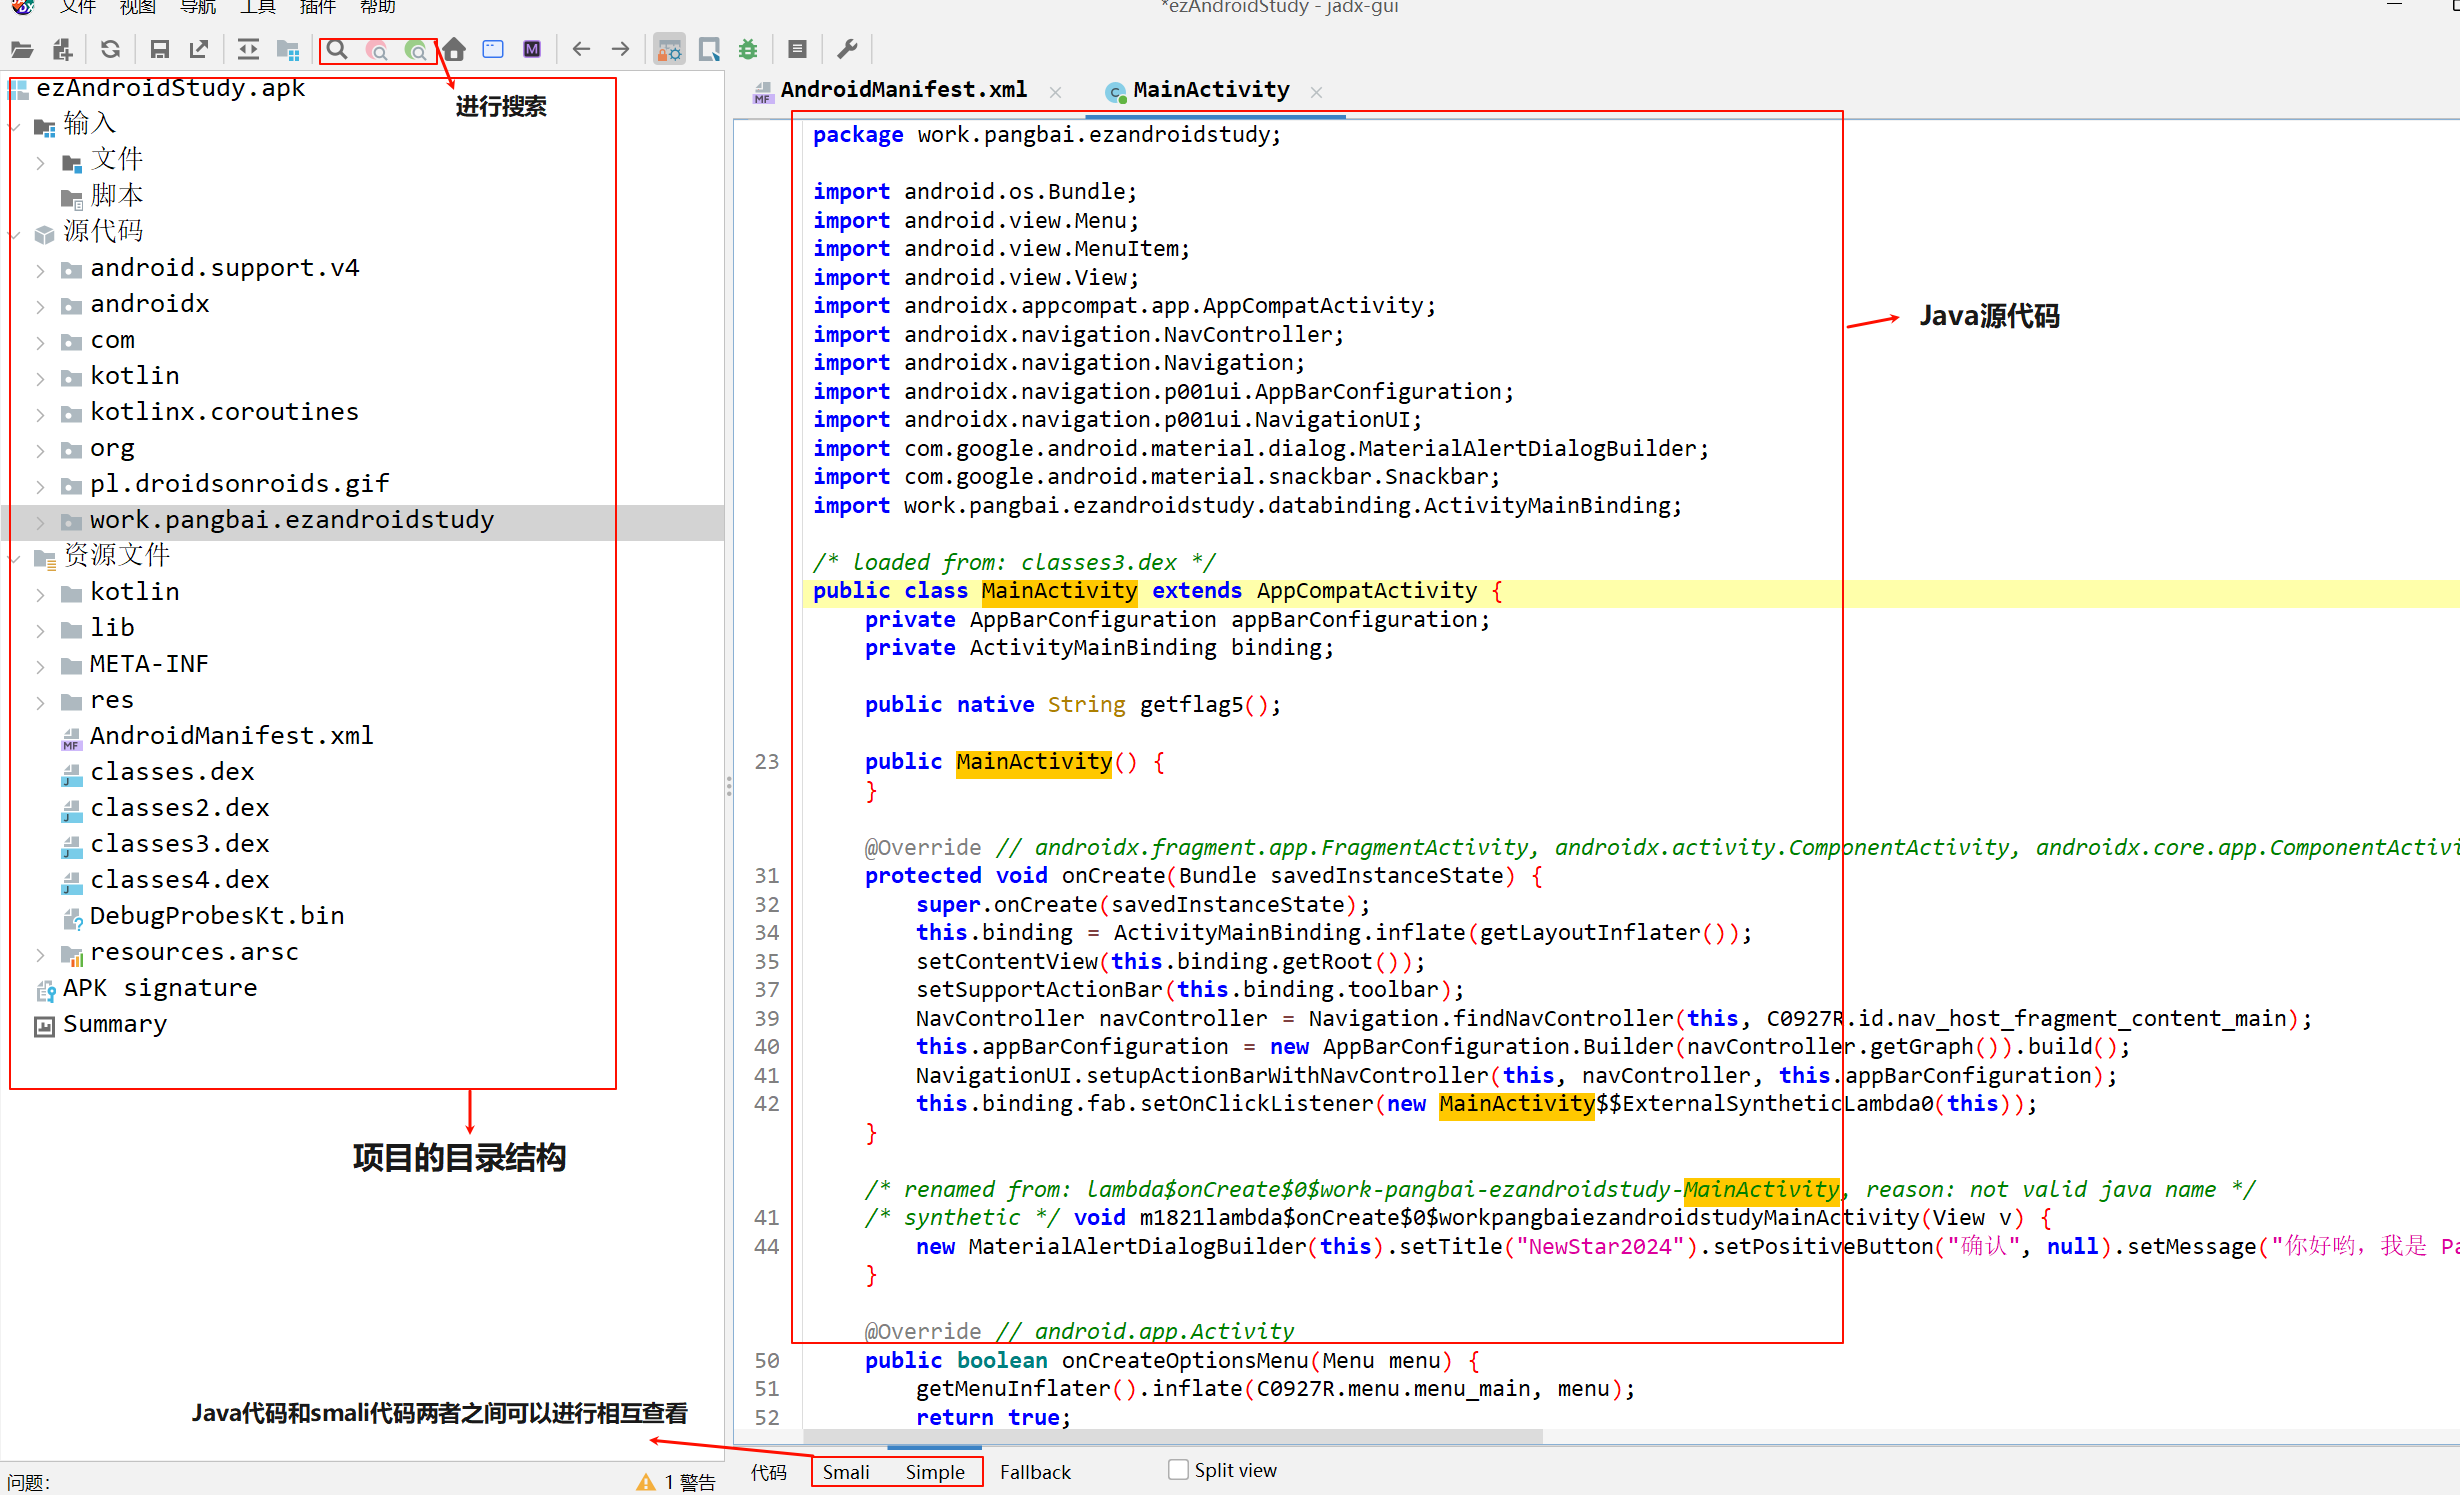
Task: Click the home icon in toolbar
Action: (x=455, y=49)
